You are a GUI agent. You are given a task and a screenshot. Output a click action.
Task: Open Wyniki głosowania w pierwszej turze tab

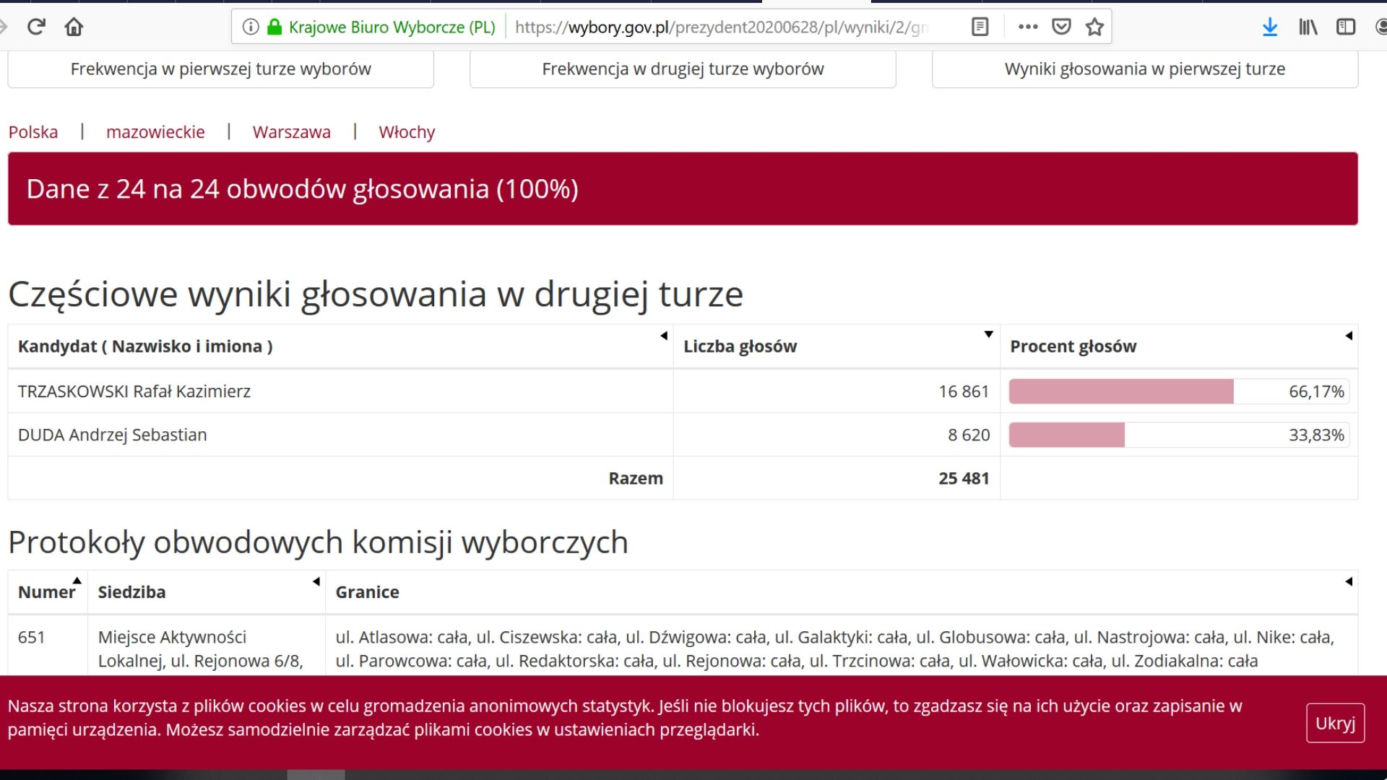coord(1145,69)
